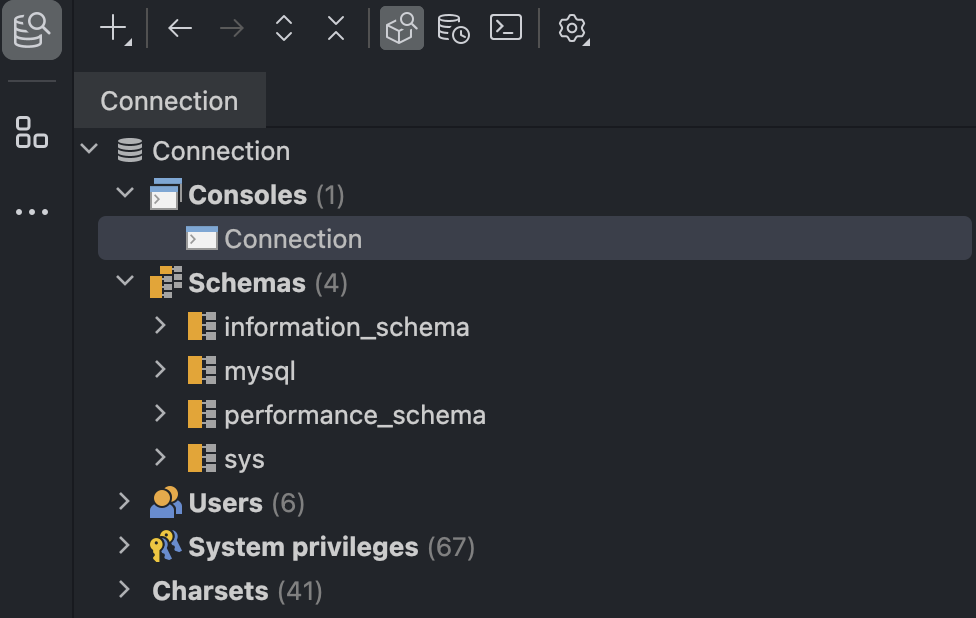Collapse the root Connection node
This screenshot has width=976, height=618.
90,150
